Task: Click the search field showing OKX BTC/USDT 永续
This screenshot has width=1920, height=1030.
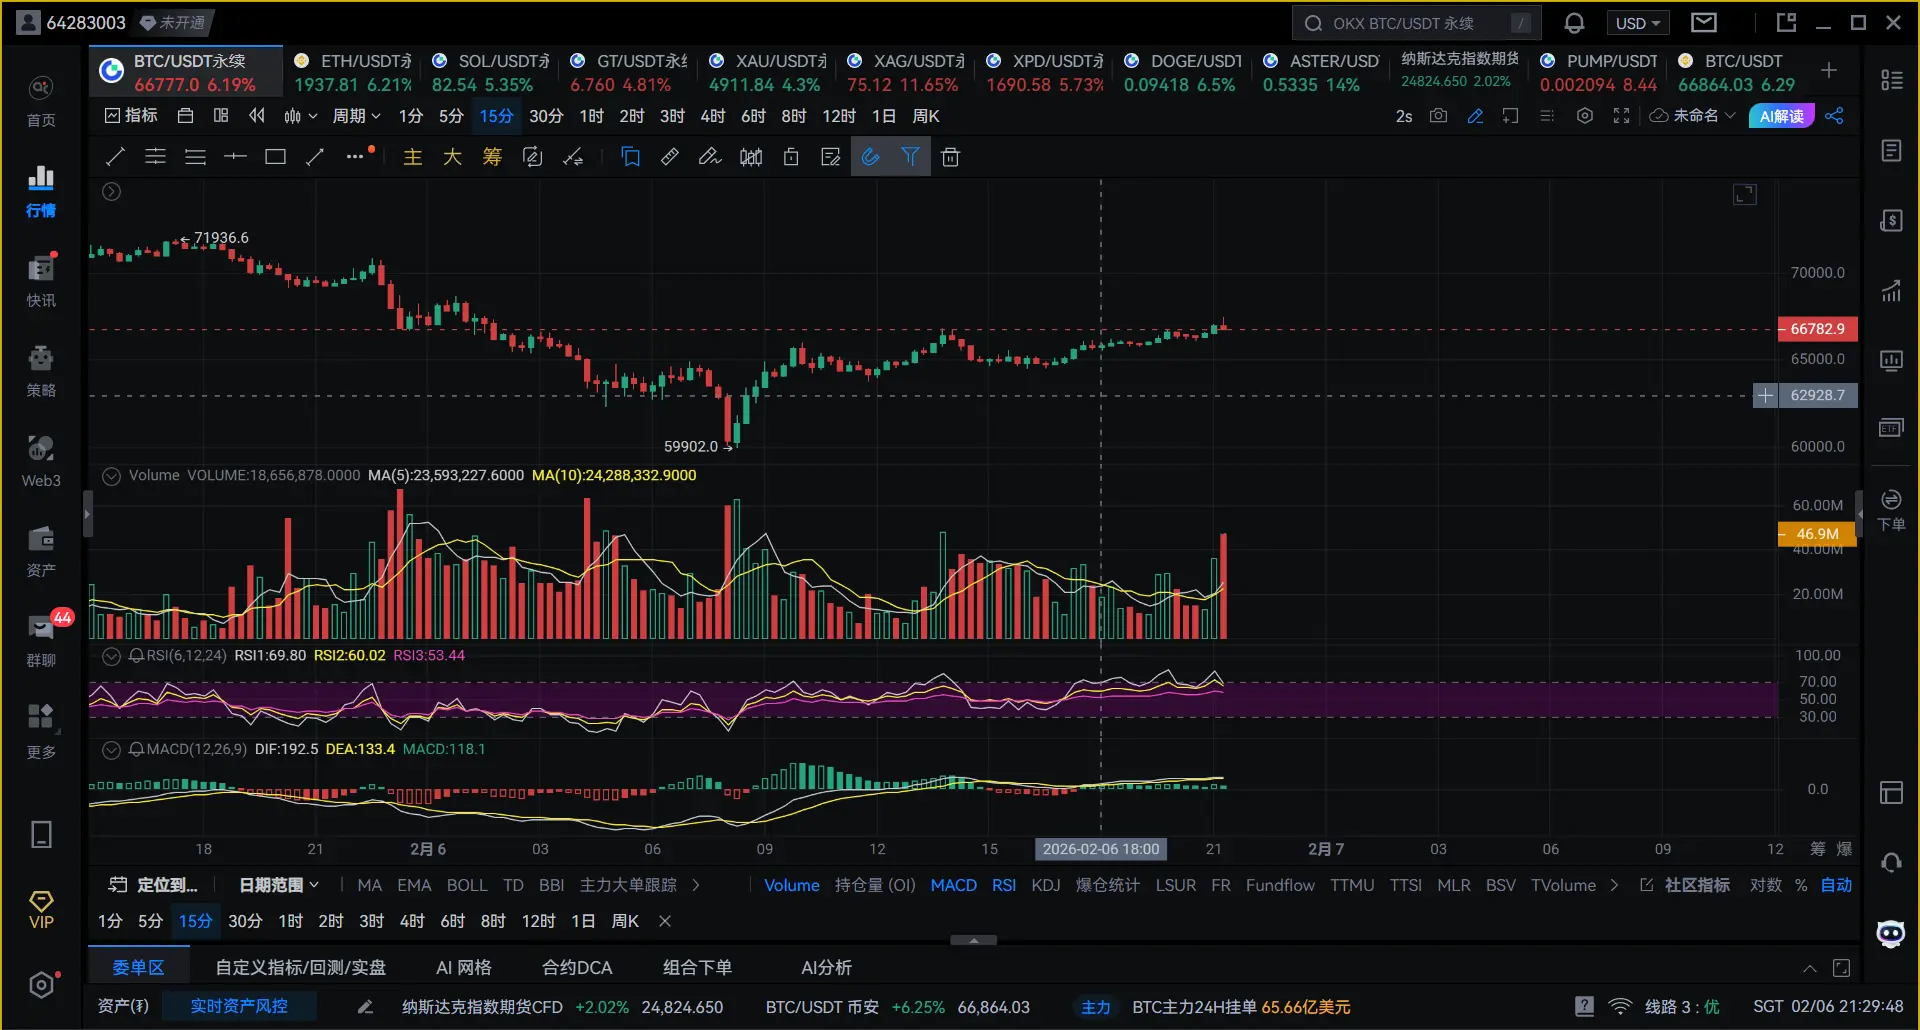Action: pos(1416,23)
